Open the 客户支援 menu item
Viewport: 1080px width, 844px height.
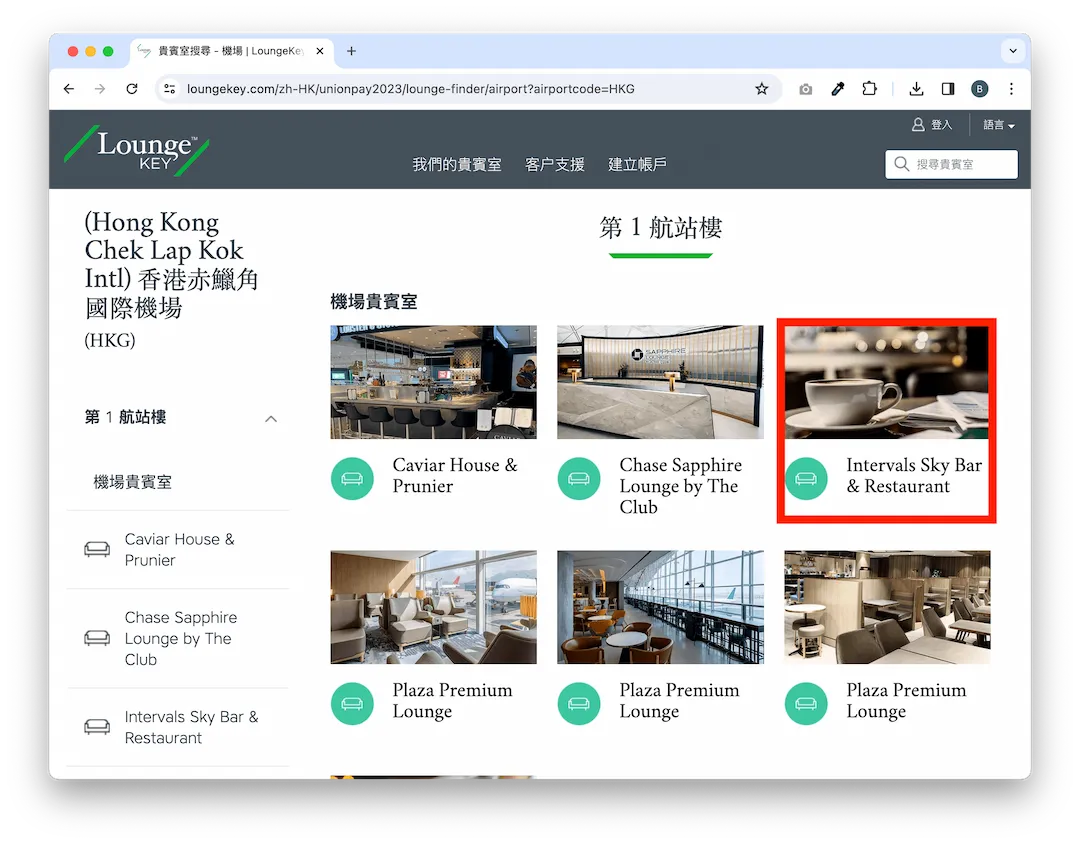click(554, 165)
